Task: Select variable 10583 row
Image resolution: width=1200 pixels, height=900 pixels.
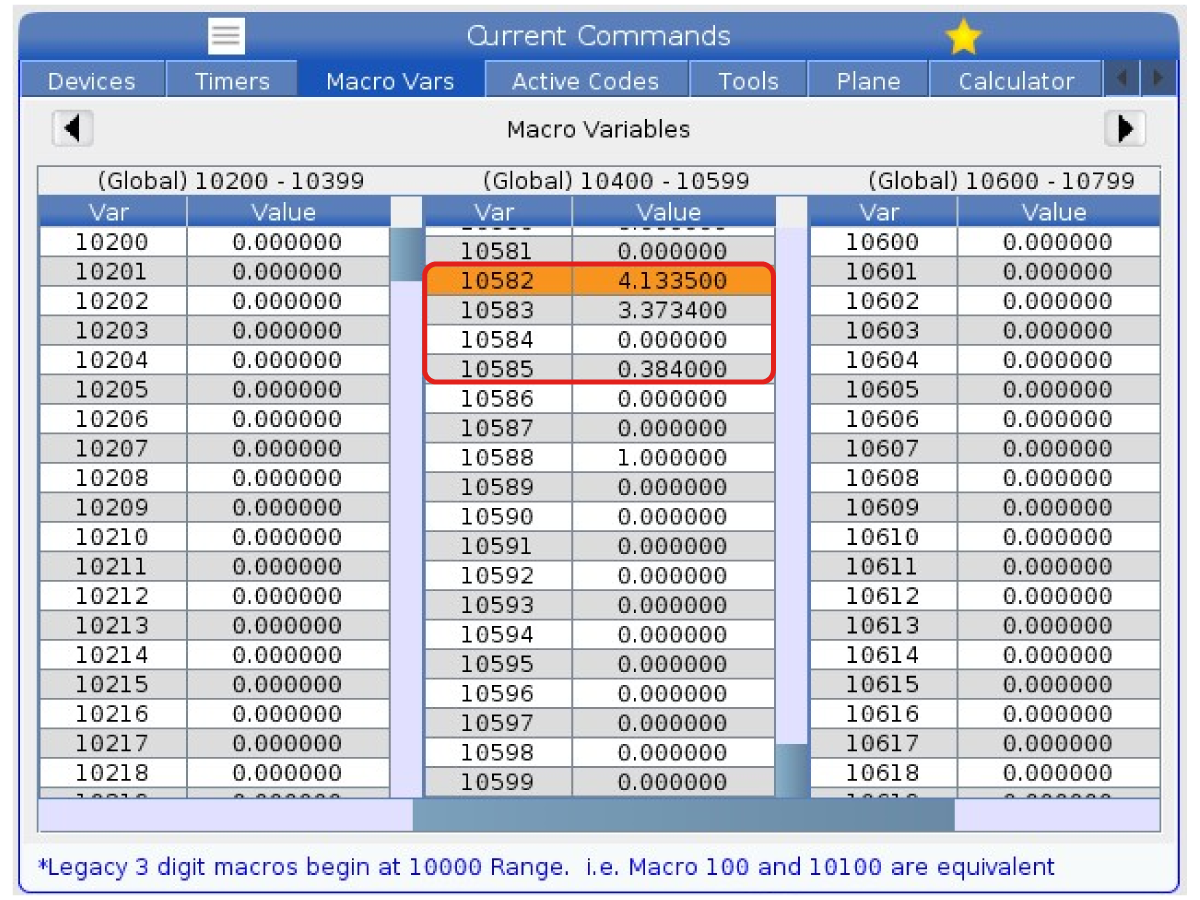Action: coord(599,310)
